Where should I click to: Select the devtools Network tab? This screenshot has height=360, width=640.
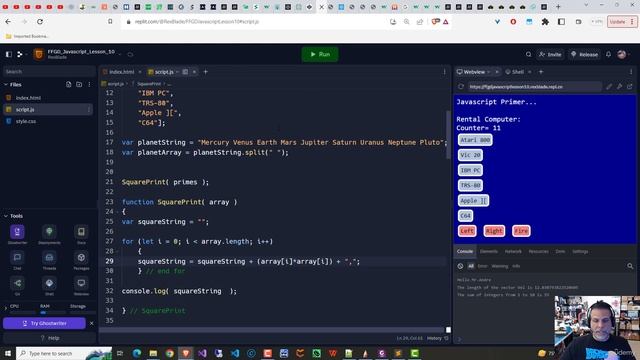pos(513,251)
